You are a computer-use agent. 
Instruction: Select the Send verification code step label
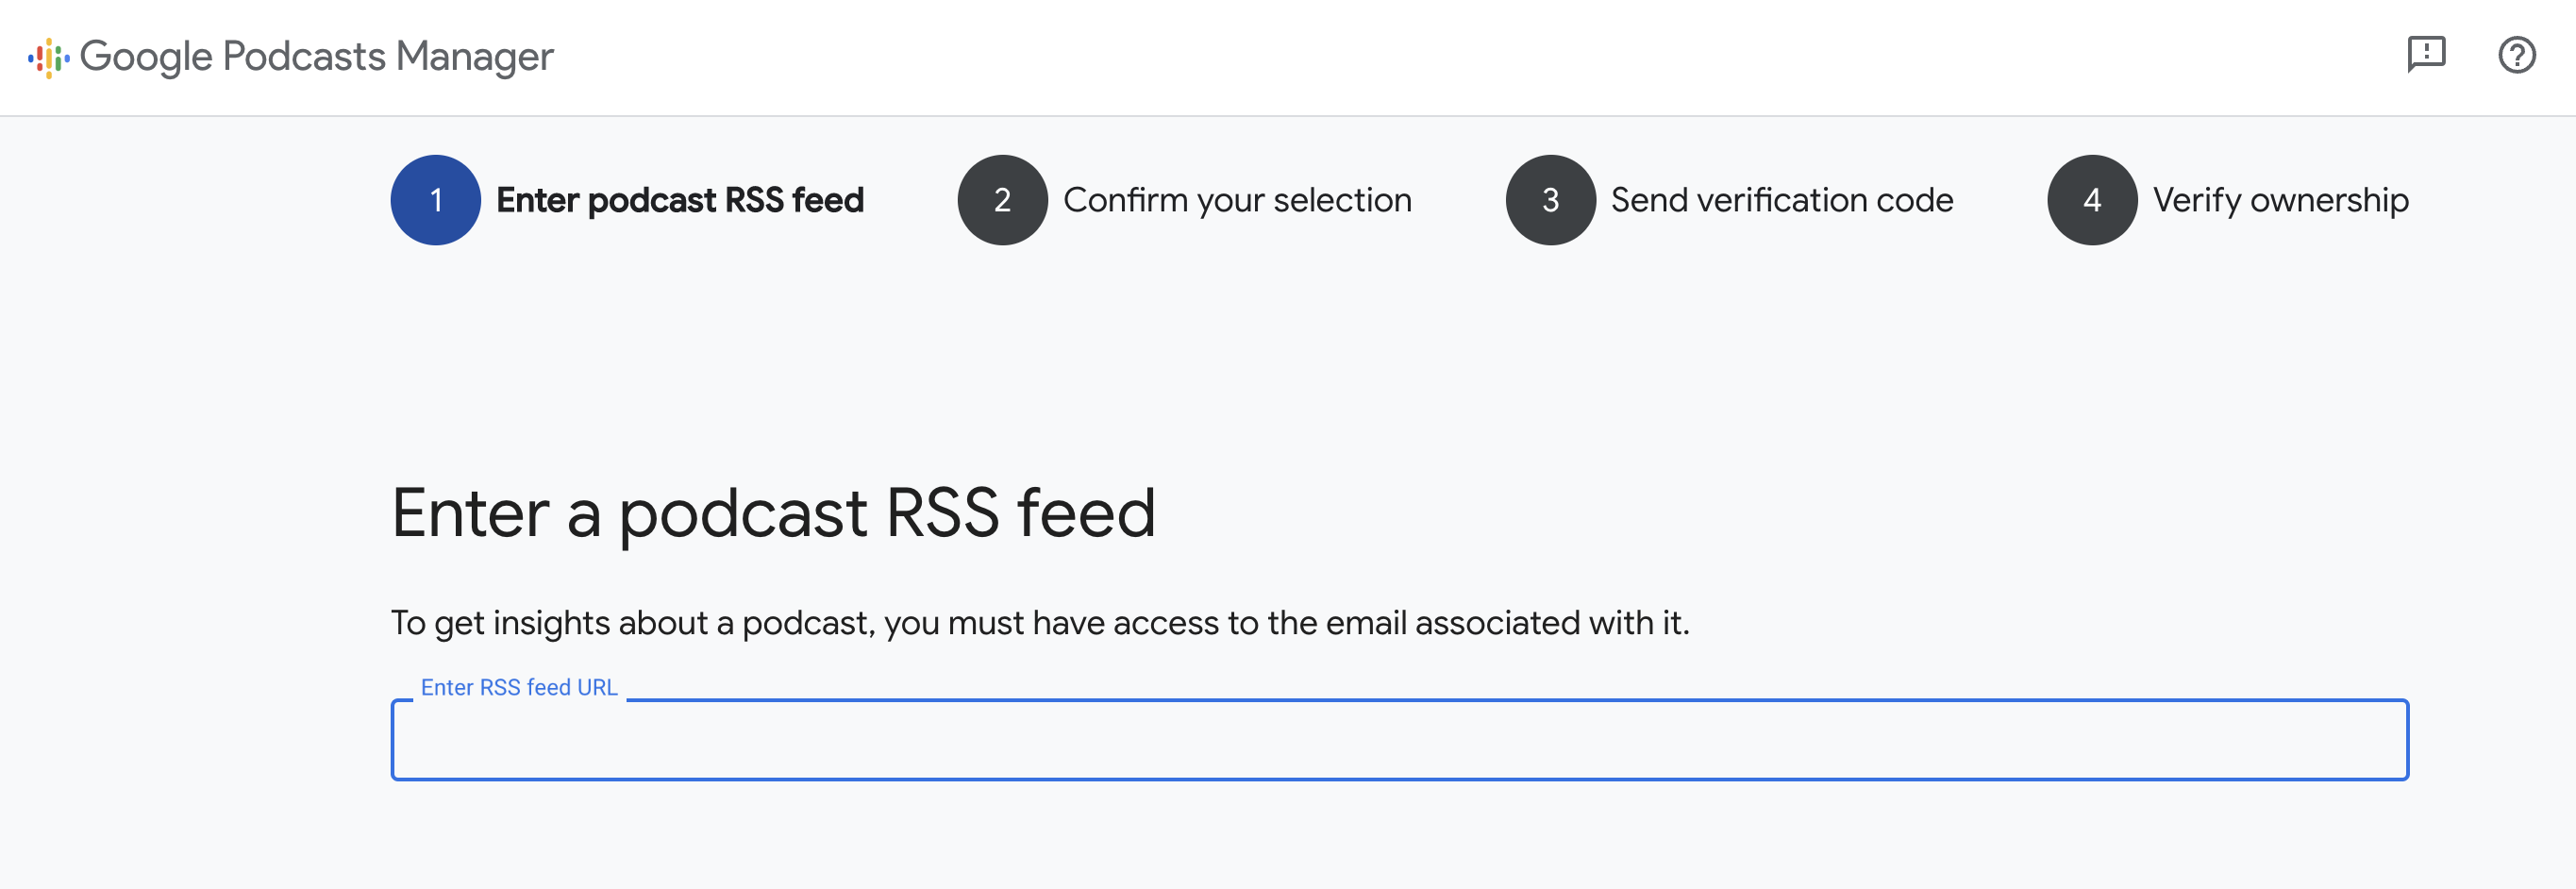pos(1781,200)
